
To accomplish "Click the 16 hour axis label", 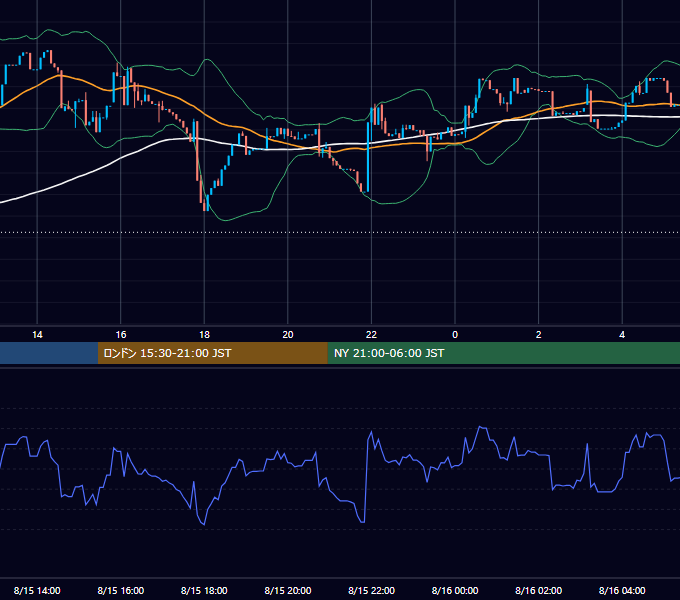I will pos(121,335).
